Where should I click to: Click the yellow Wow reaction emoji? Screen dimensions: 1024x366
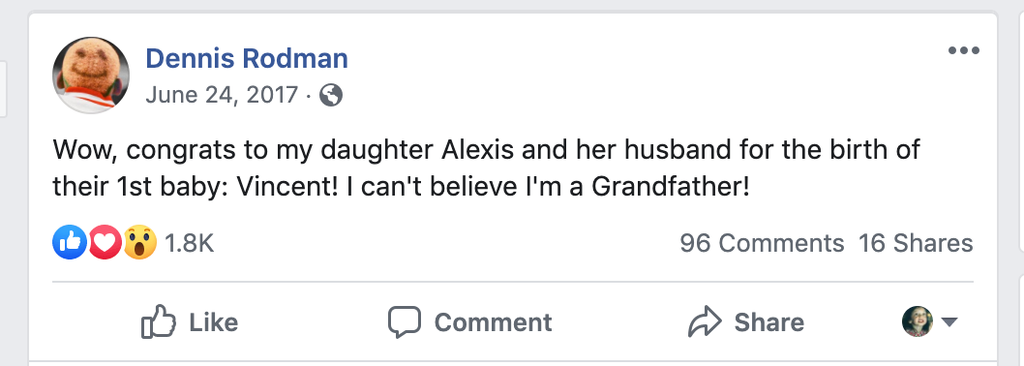[140, 242]
